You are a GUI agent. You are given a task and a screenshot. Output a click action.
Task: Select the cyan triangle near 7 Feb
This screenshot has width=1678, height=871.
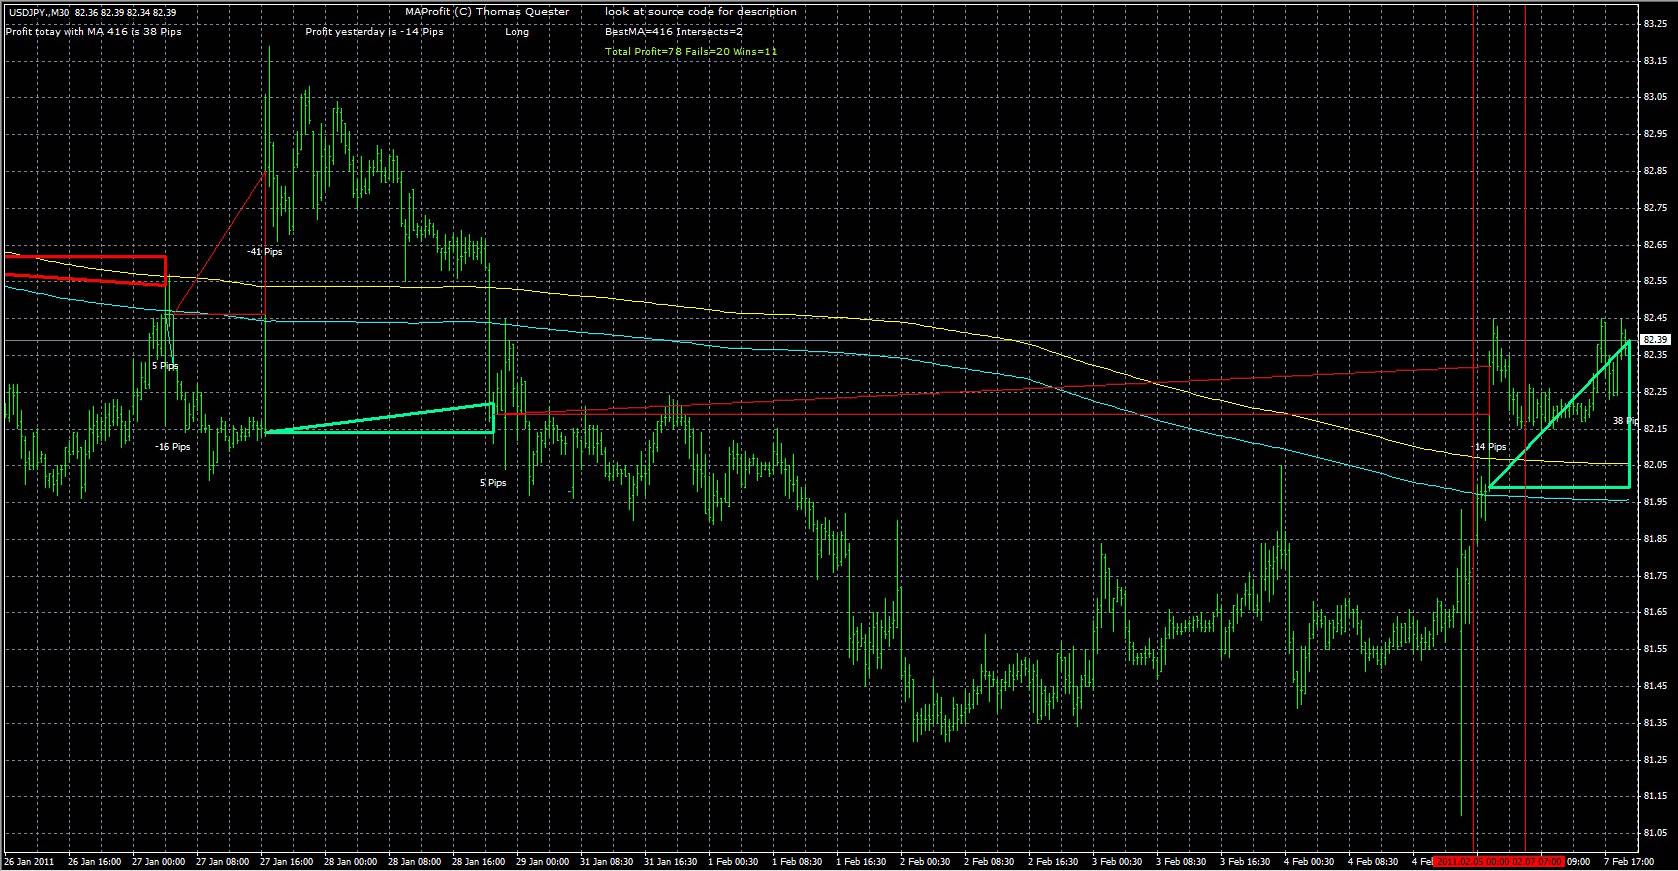pos(1560,414)
